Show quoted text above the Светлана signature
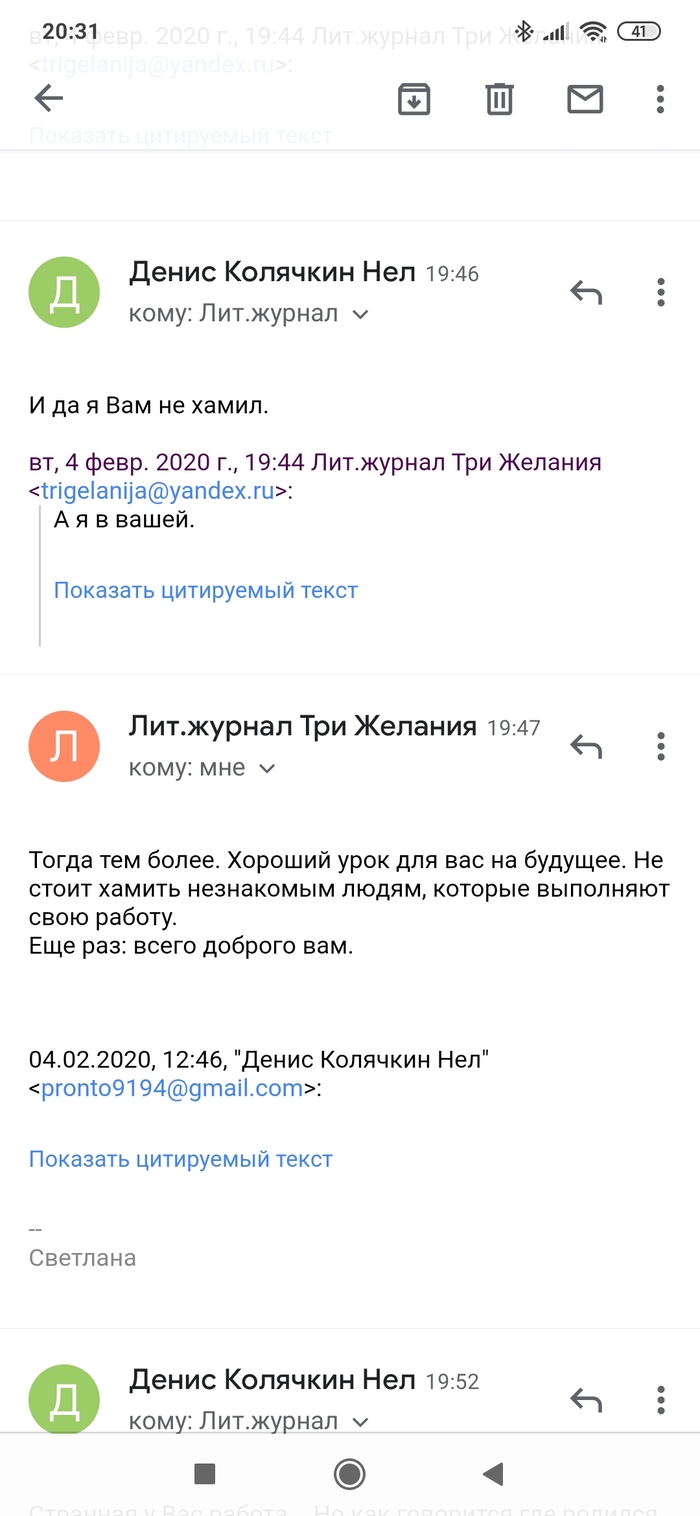The image size is (700, 1516). [x=180, y=1159]
